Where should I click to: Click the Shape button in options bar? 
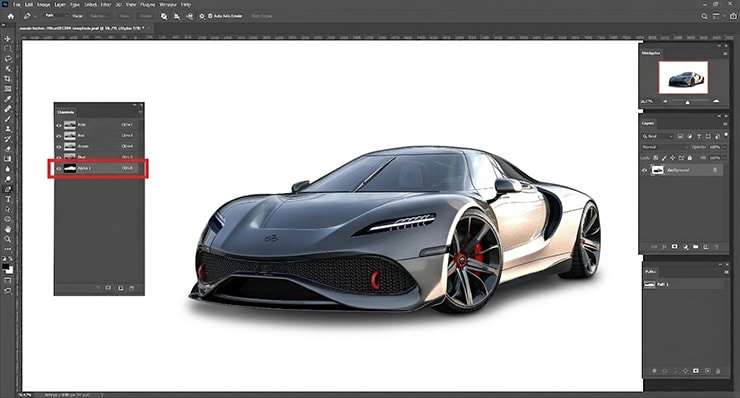146,16
